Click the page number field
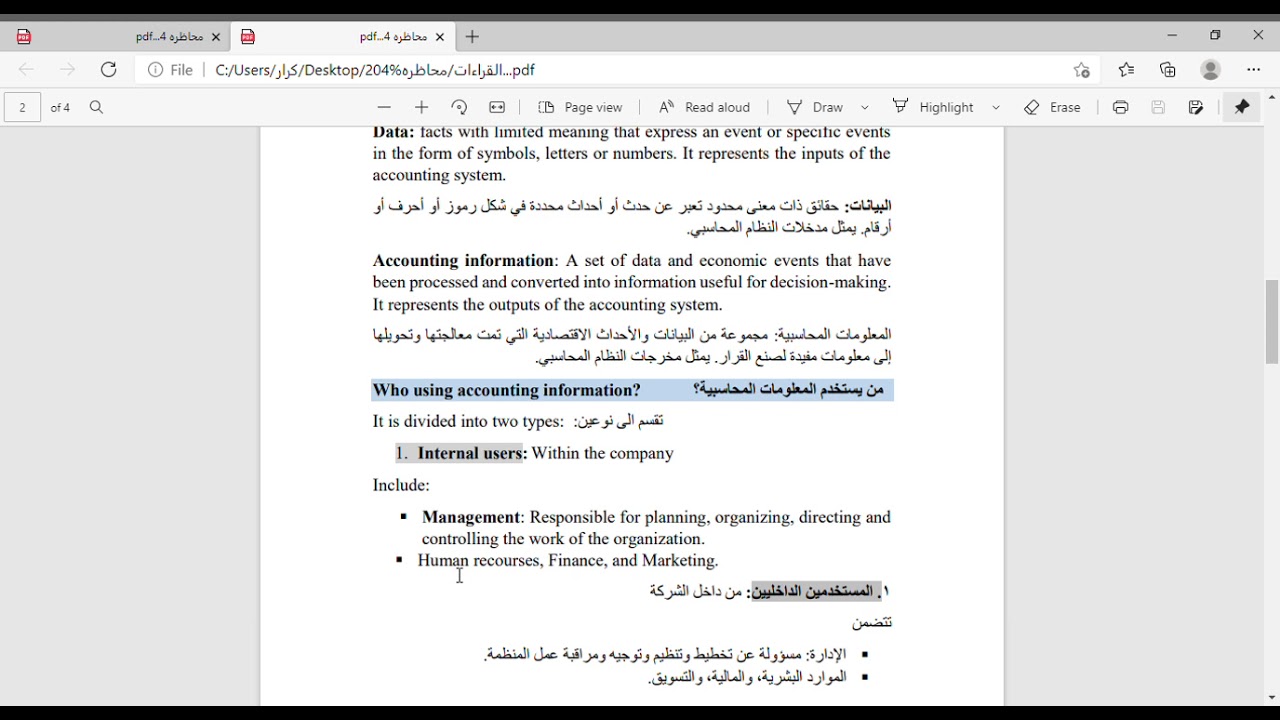Viewport: 1280px width, 720px height. click(x=22, y=107)
